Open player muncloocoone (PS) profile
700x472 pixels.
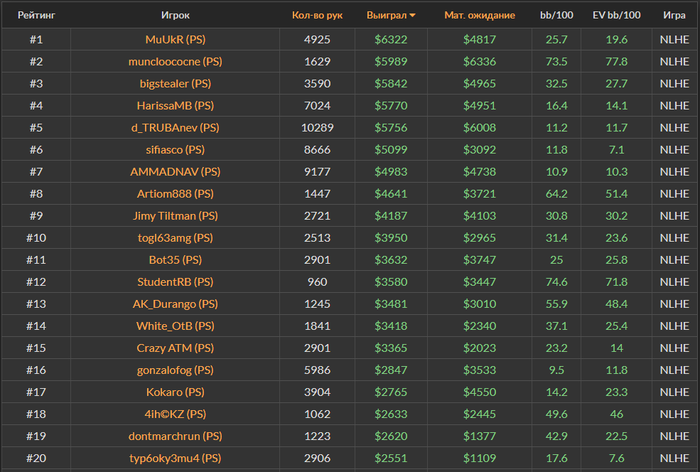pos(175,61)
